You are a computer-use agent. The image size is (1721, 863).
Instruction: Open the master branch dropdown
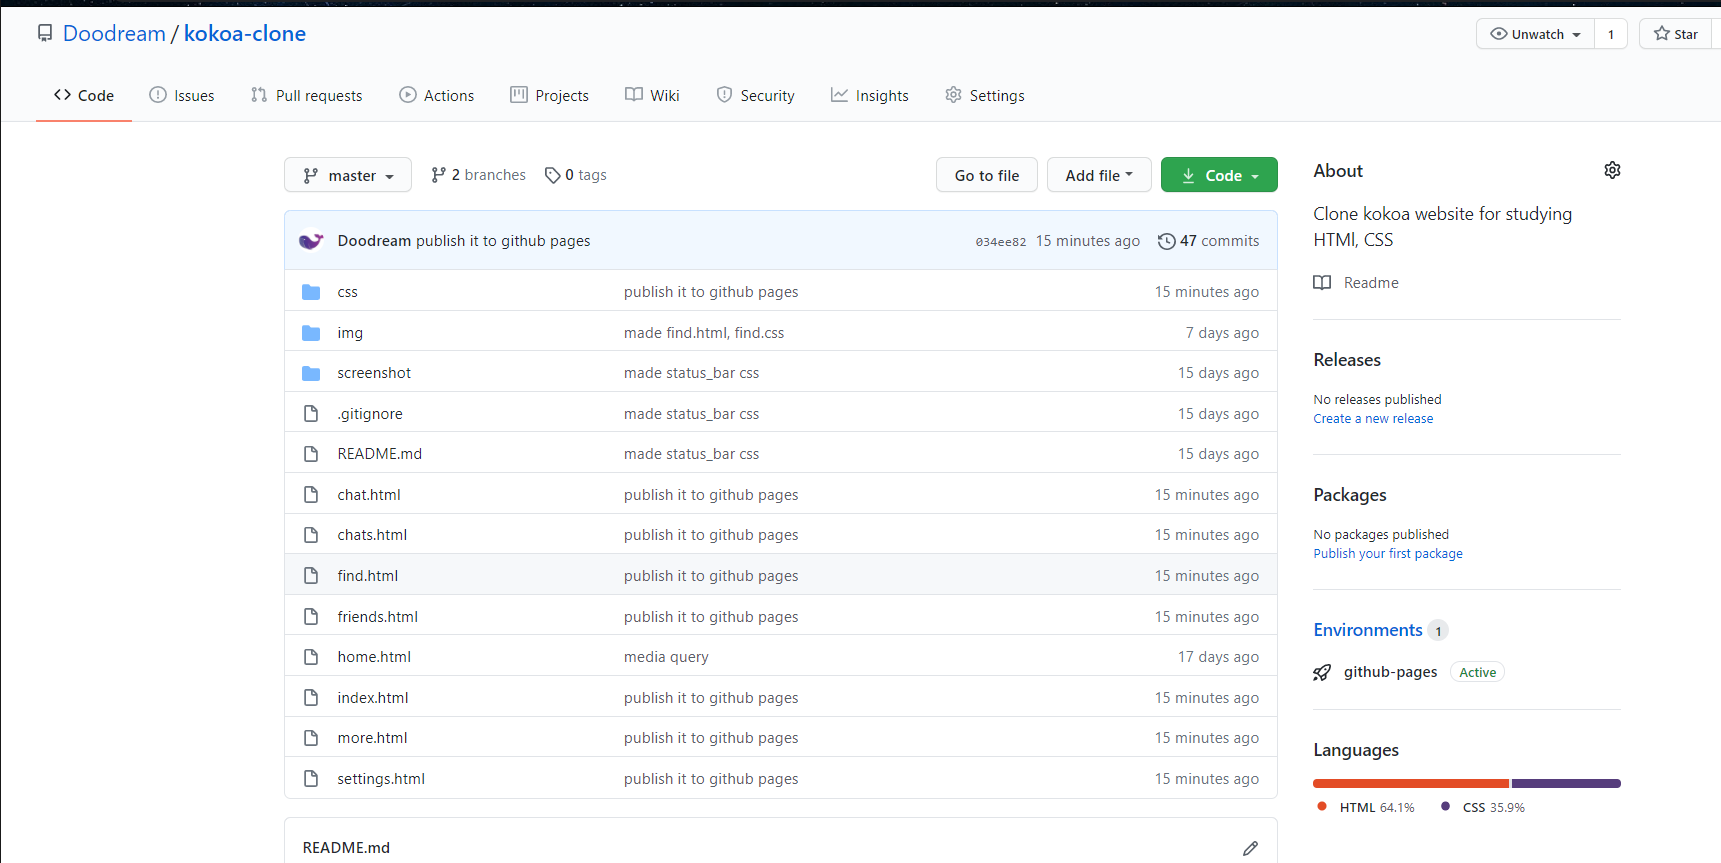[x=347, y=175]
